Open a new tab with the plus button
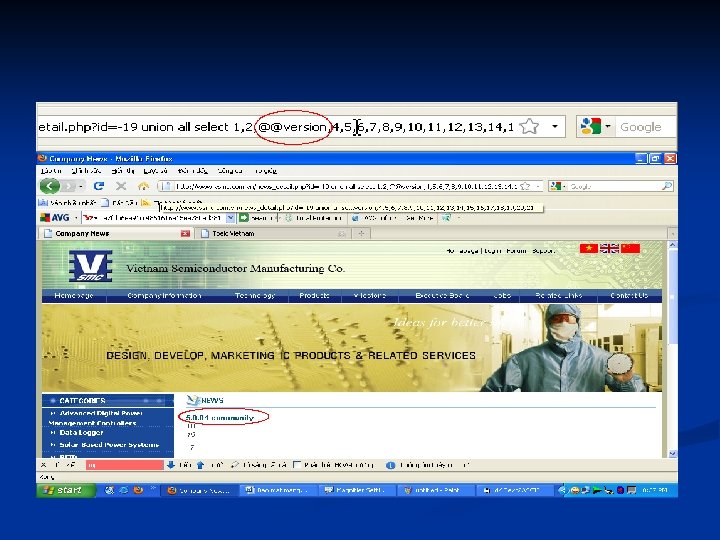The height and width of the screenshot is (540, 720). pyautogui.click(x=361, y=233)
